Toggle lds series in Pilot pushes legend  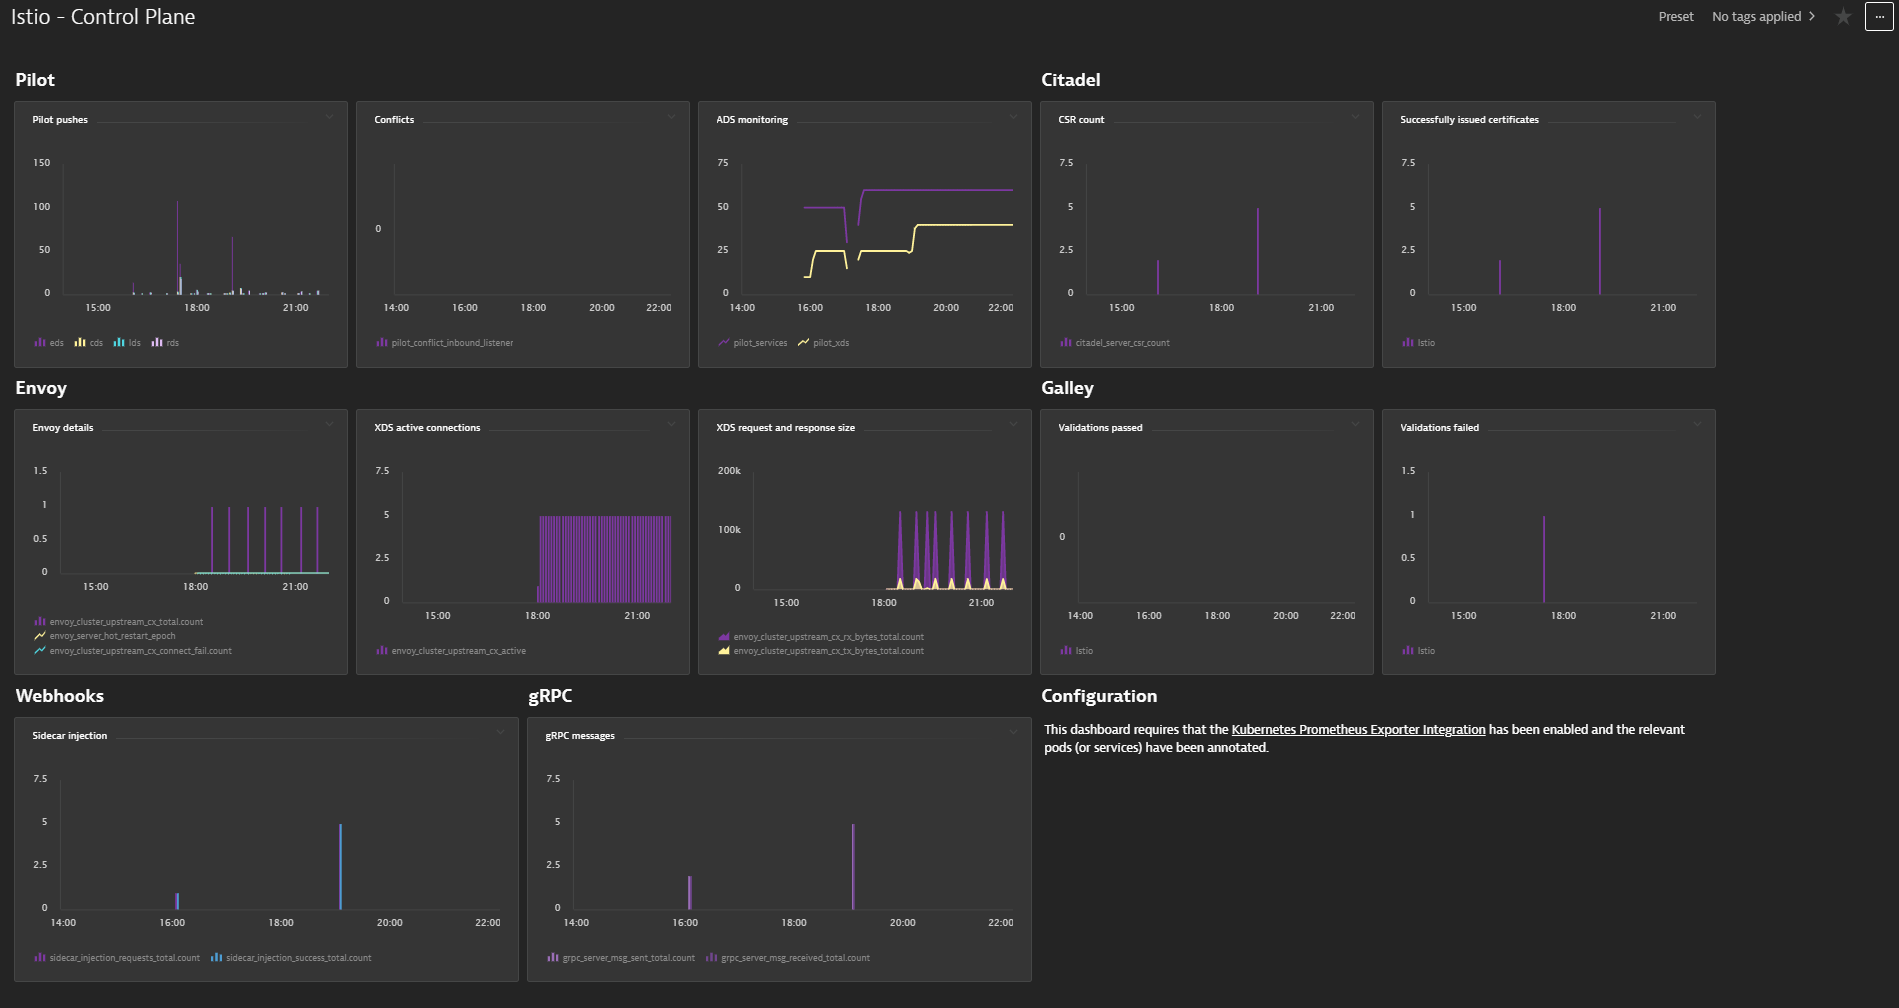127,343
